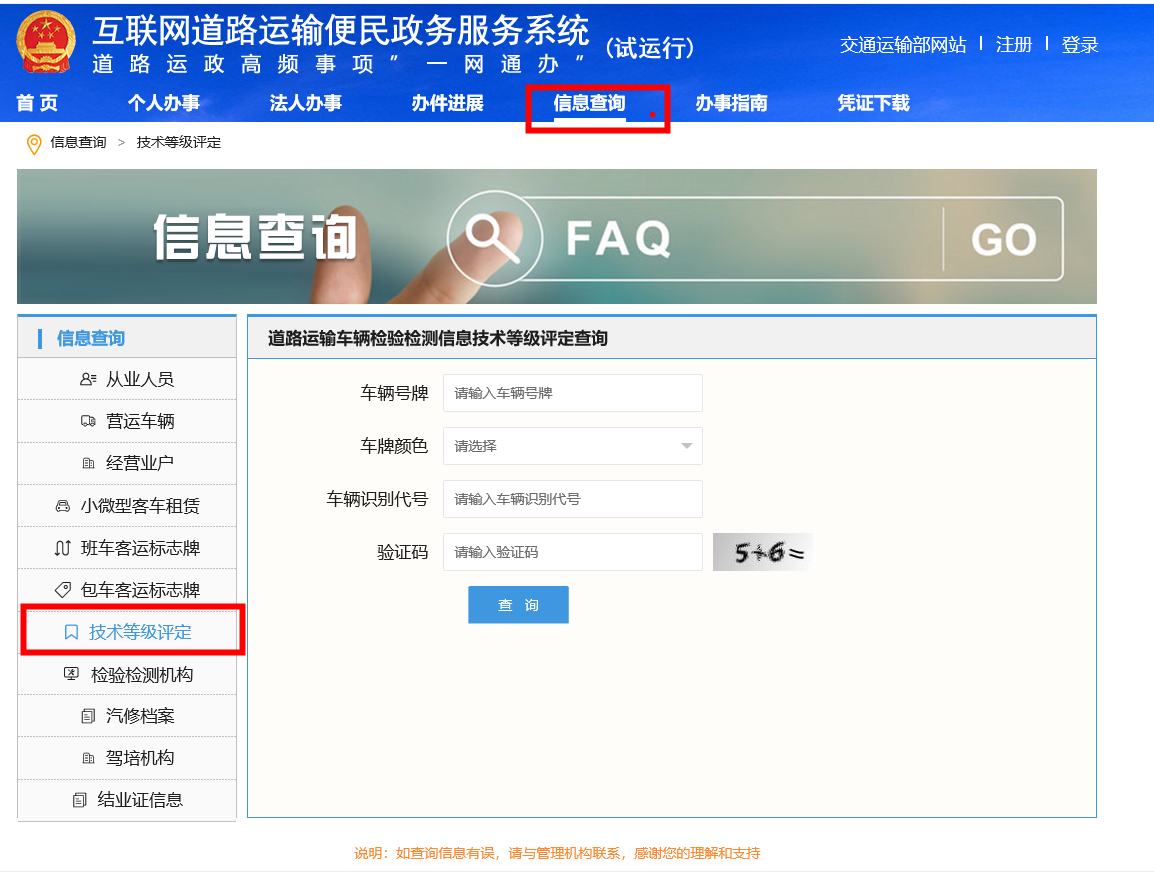The height and width of the screenshot is (875, 1154).
Task: Click the 检验检测机构 monitor icon
Action: click(x=71, y=675)
